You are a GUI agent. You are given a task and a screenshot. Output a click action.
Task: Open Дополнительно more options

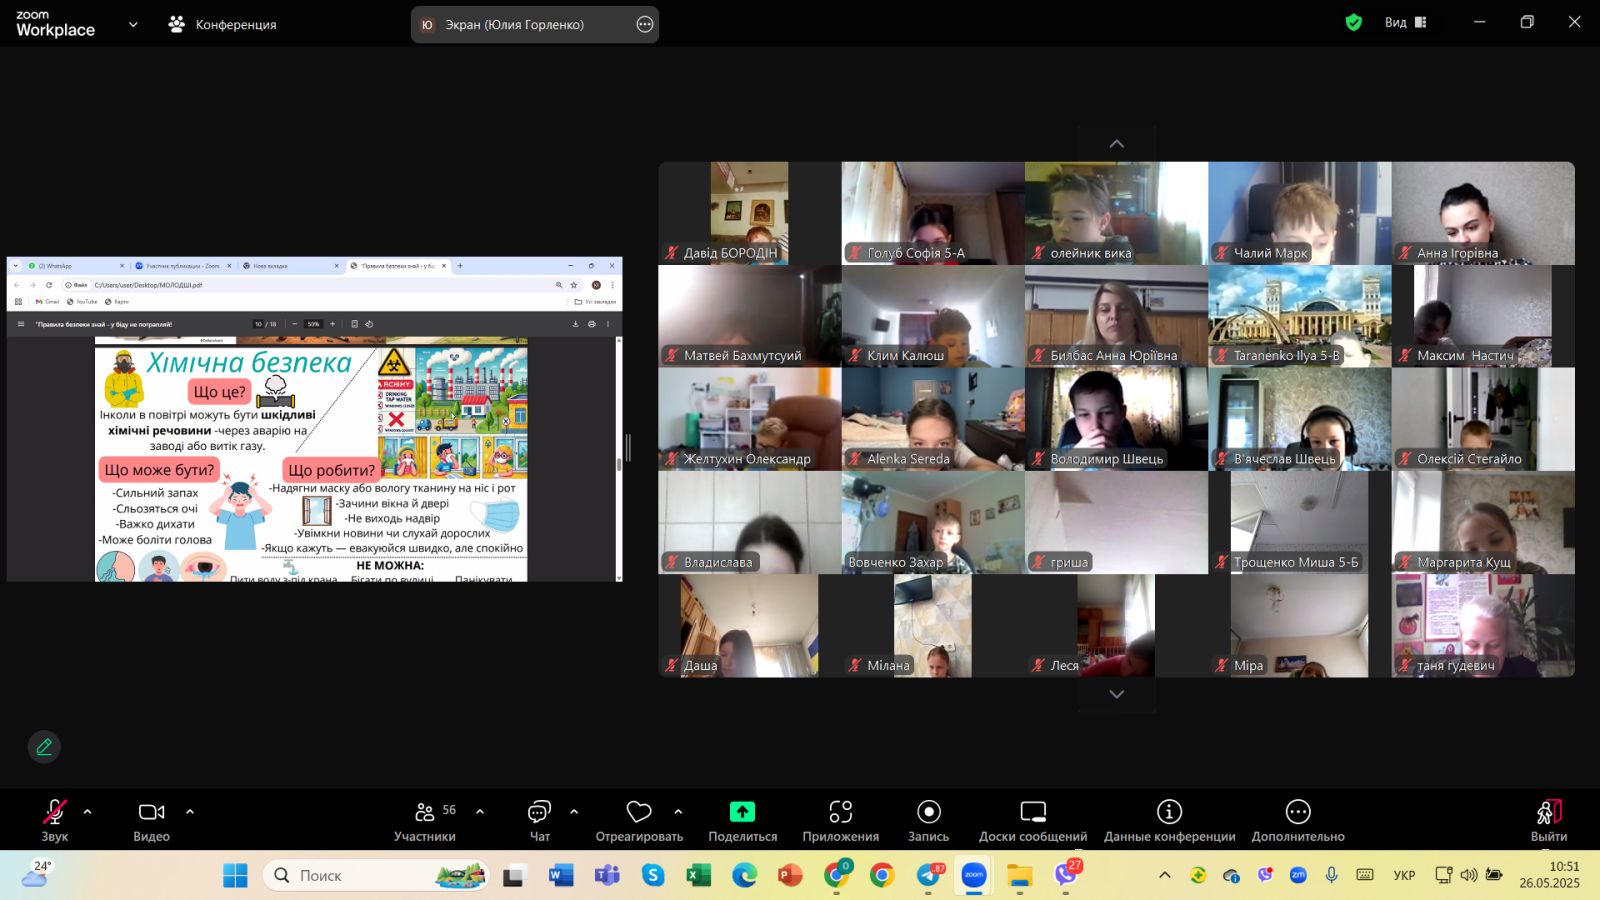click(1298, 820)
